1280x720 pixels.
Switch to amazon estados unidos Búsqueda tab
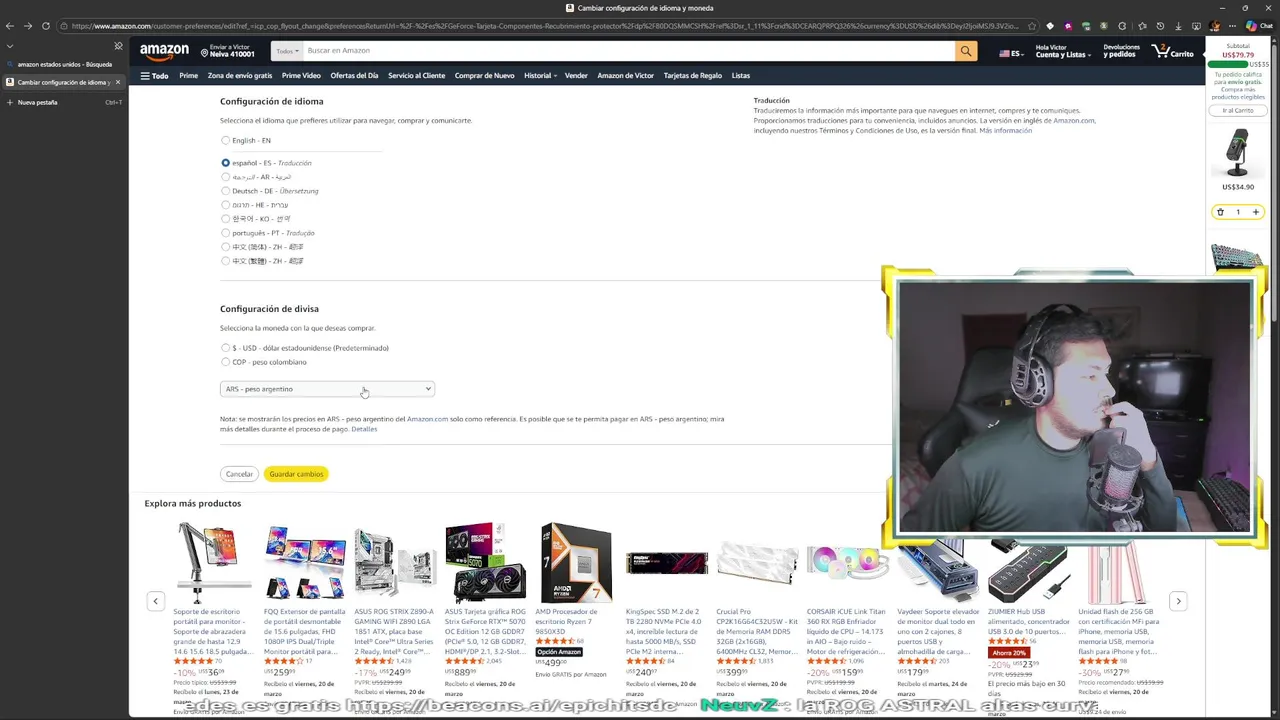point(64,64)
